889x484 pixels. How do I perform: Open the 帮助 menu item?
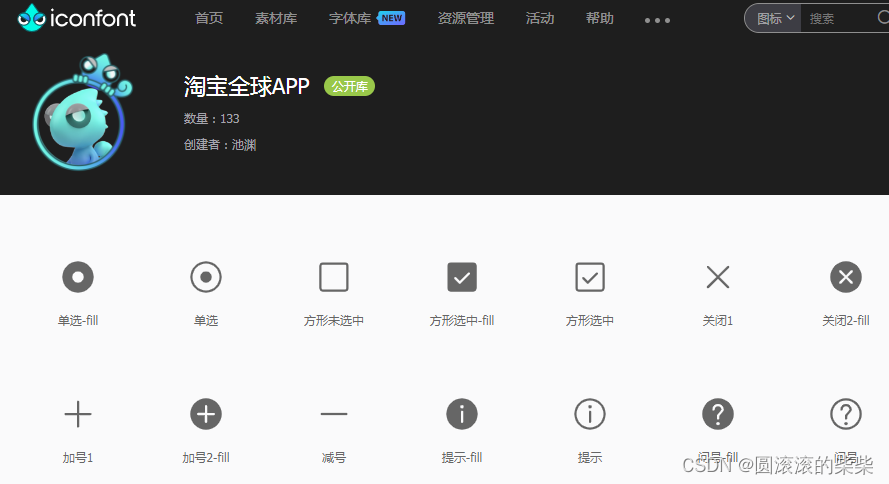coord(600,19)
